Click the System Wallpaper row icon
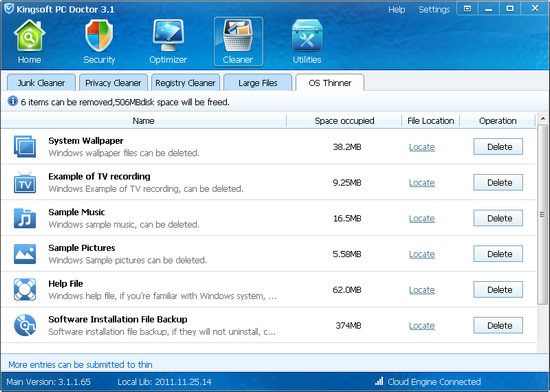 pyautogui.click(x=25, y=146)
